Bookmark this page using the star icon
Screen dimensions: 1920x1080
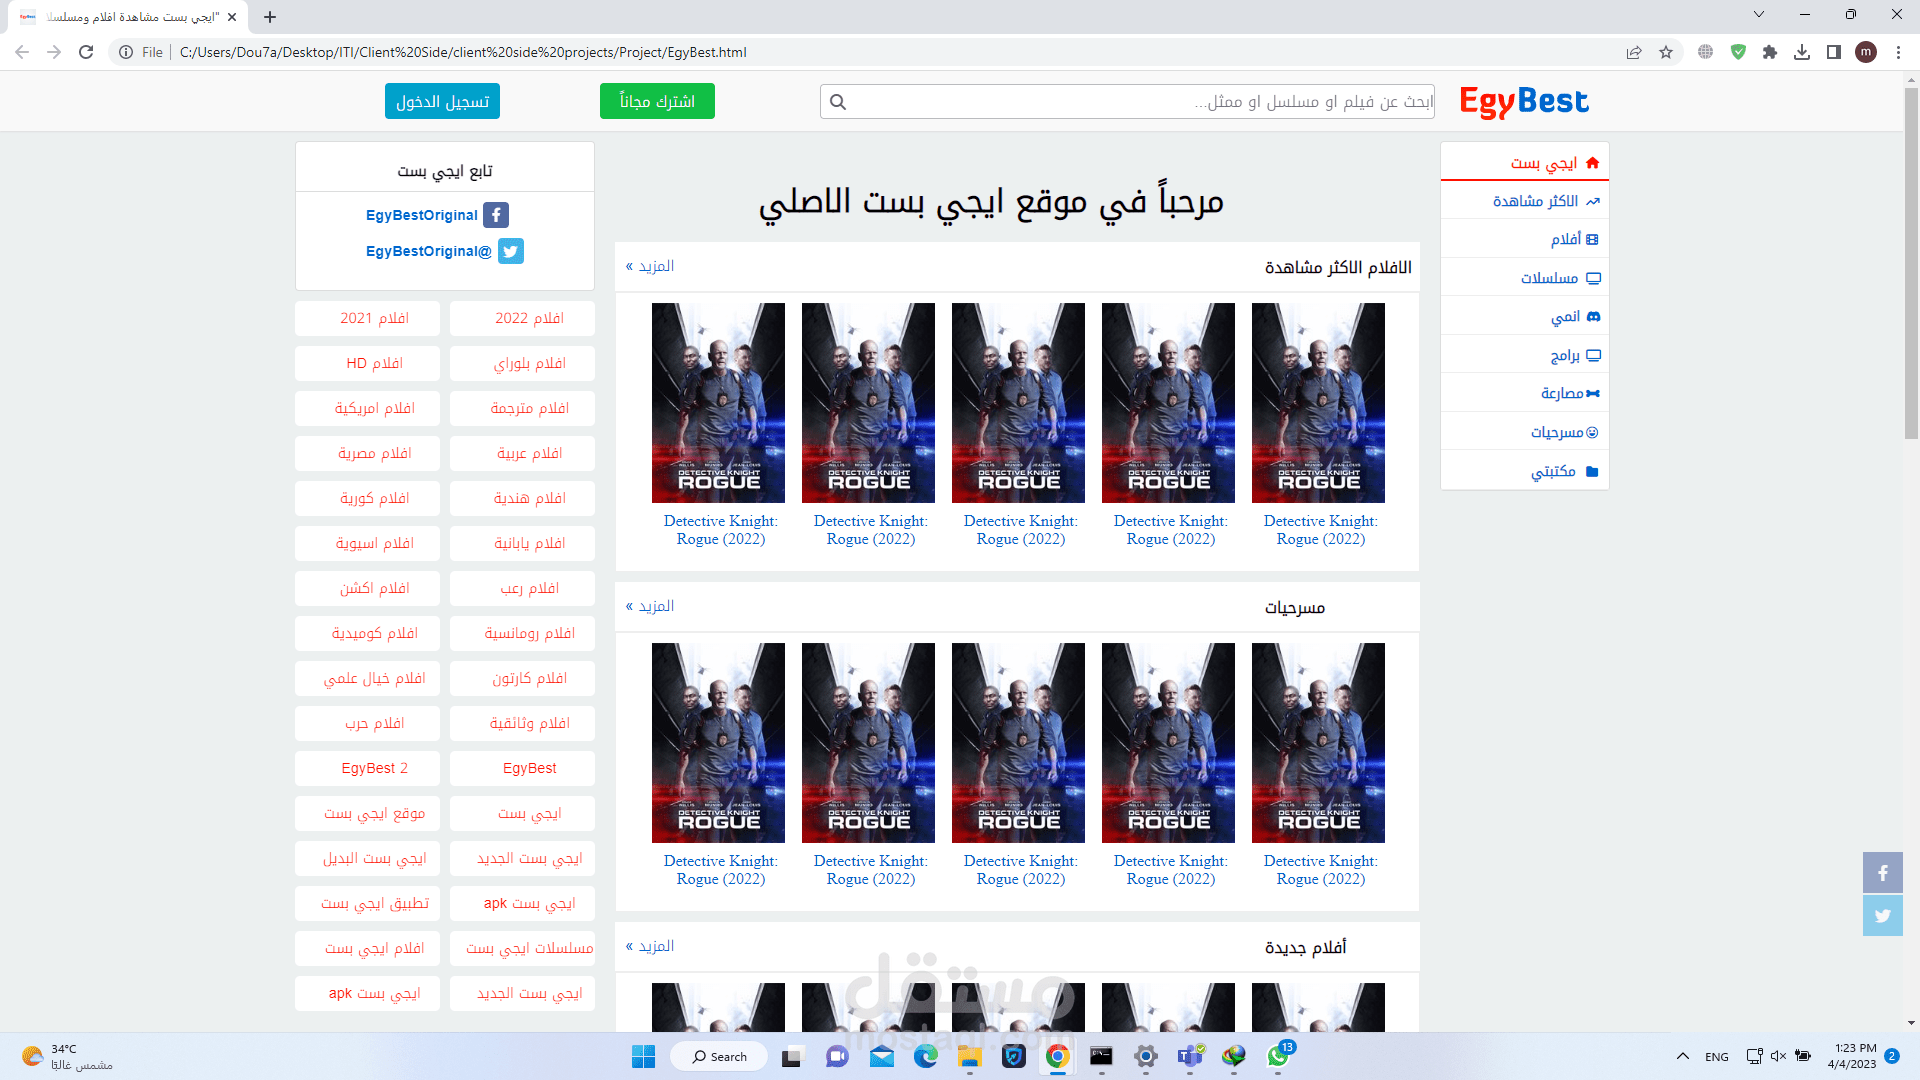[x=1666, y=52]
